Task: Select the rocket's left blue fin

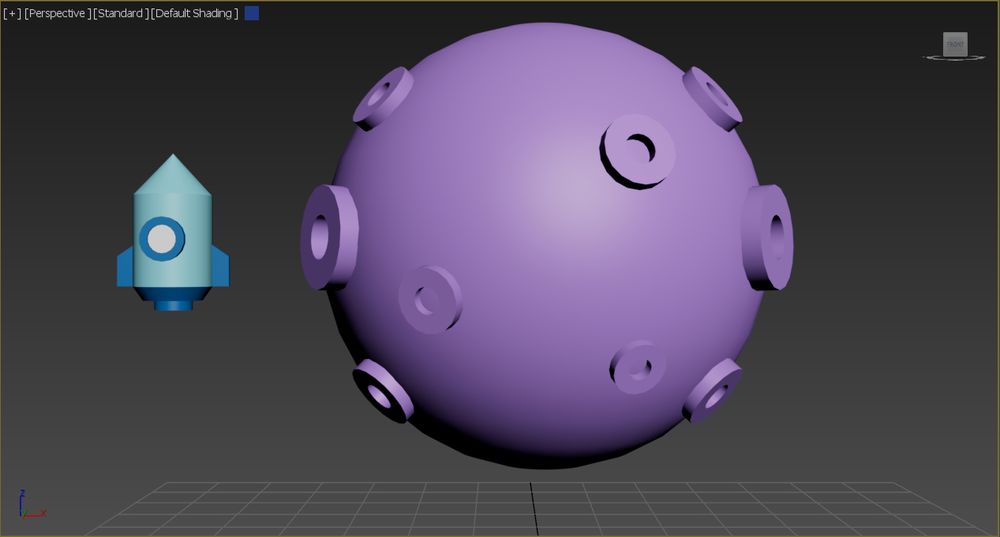Action: 125,267
